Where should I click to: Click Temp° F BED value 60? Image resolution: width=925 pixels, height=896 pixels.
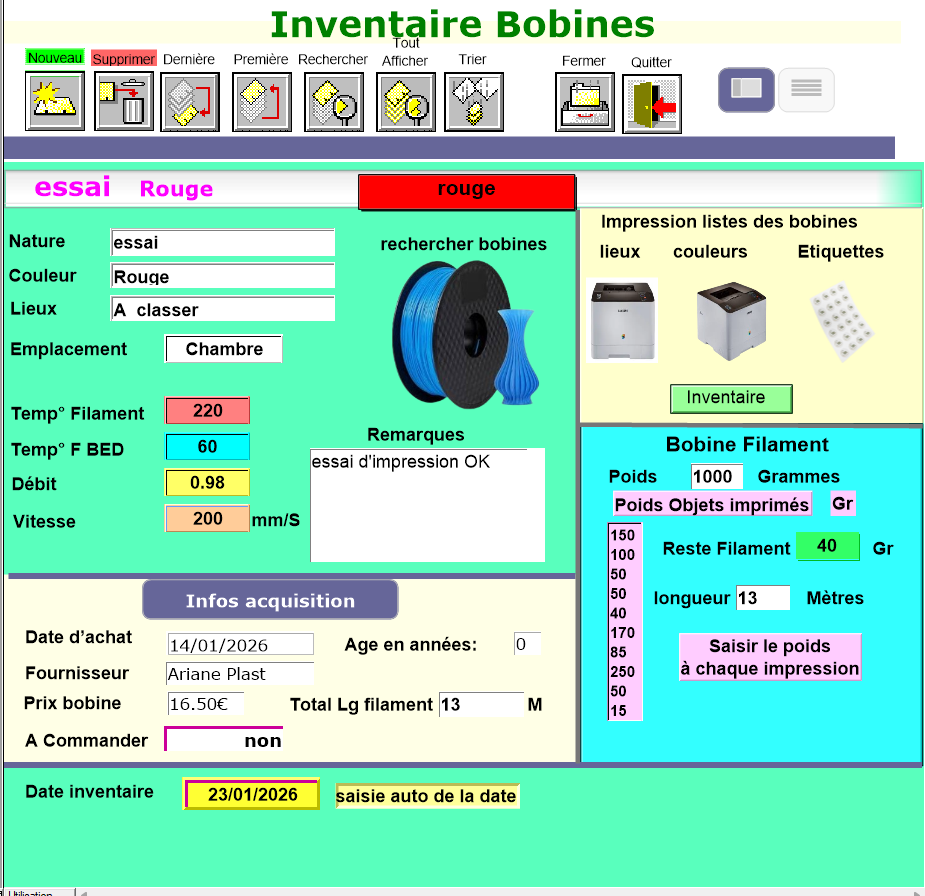(207, 447)
